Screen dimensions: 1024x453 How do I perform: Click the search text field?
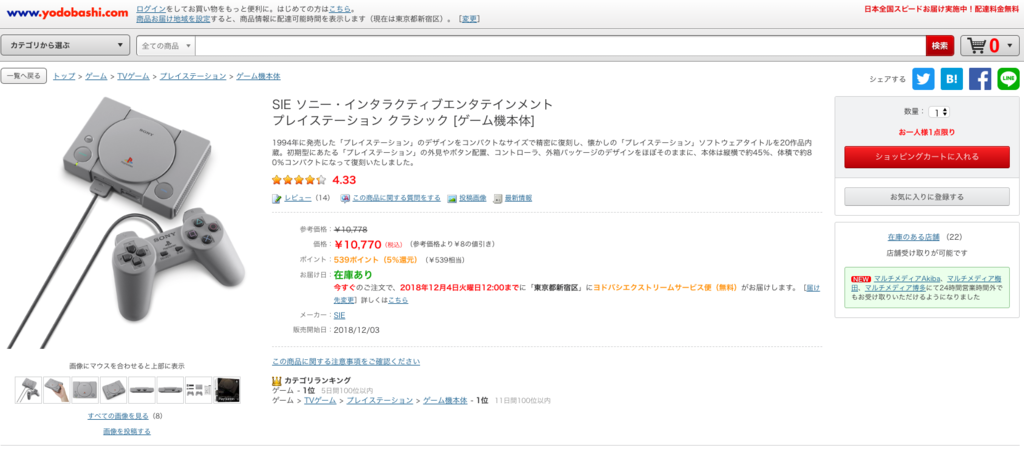pos(560,46)
